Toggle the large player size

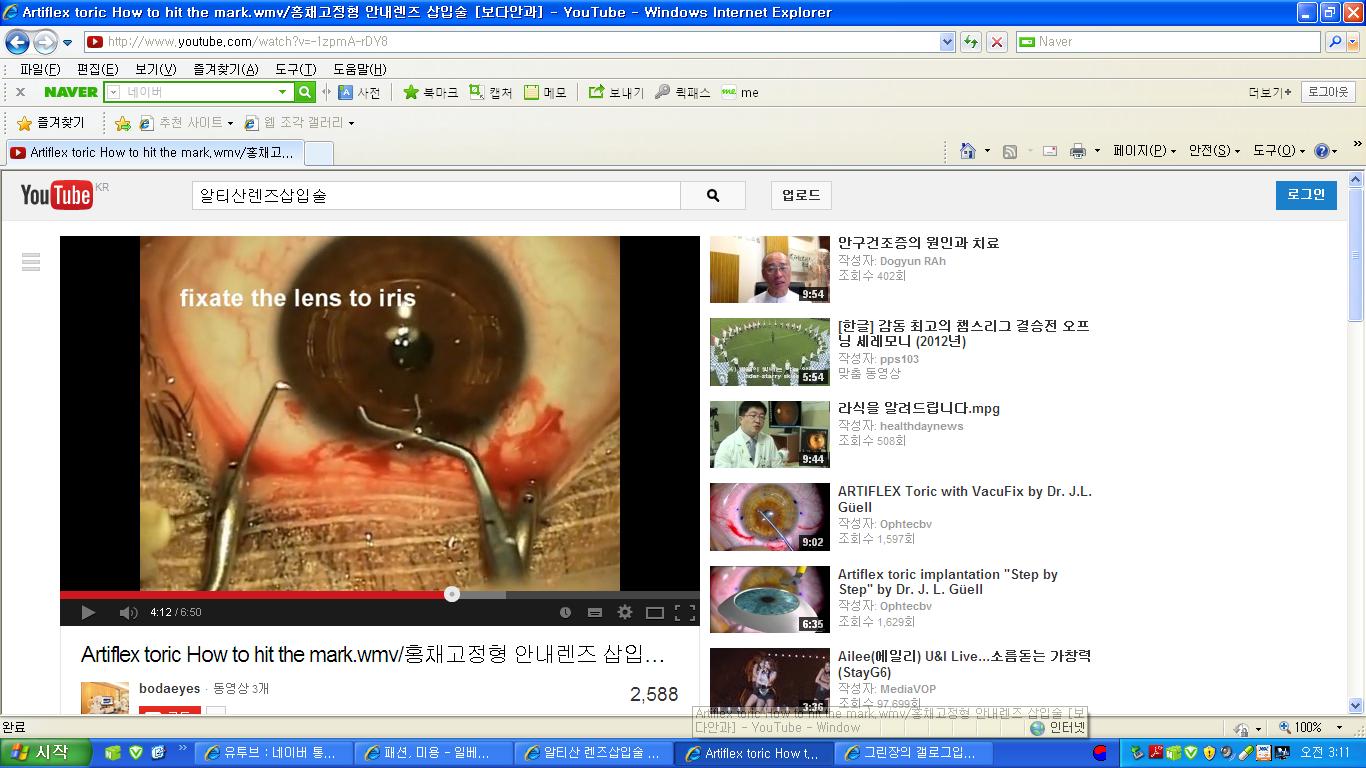click(x=655, y=612)
